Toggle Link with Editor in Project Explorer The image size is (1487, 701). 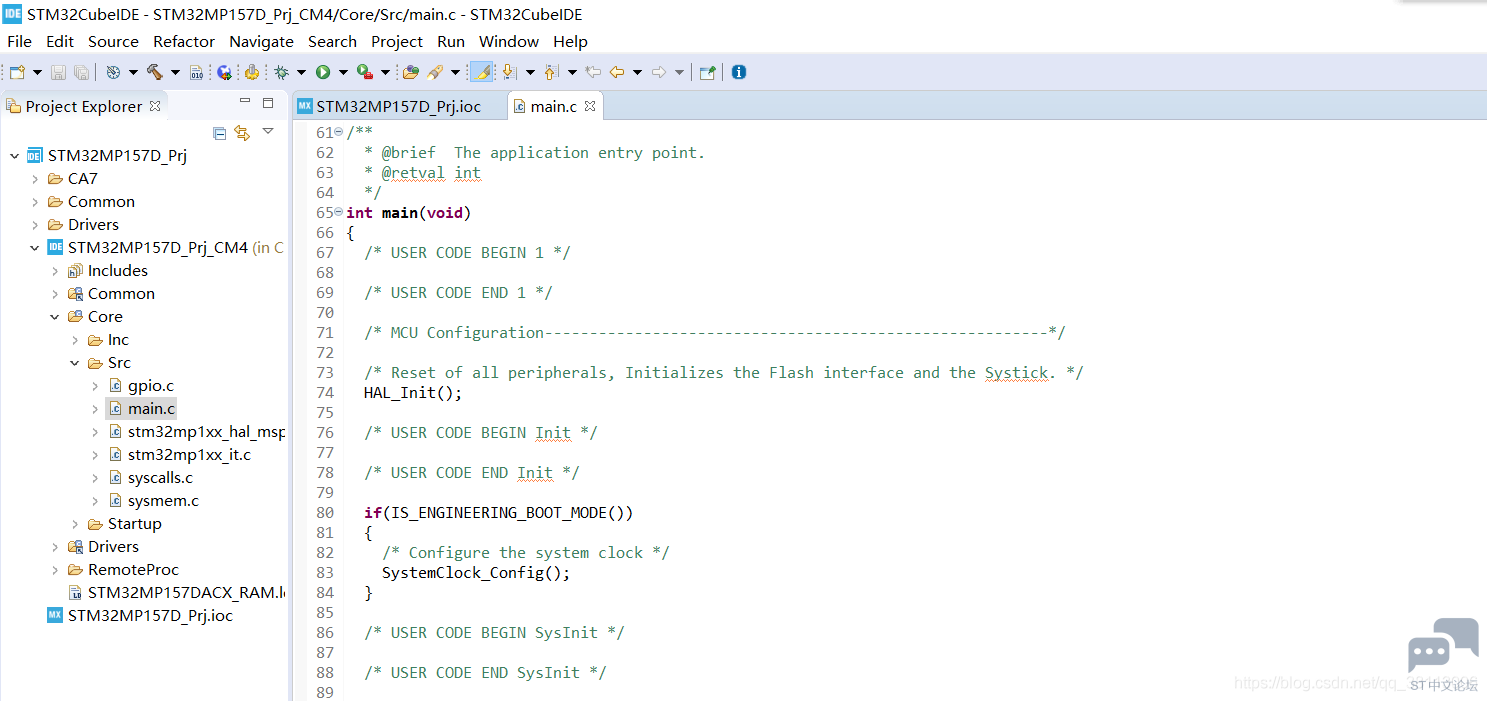(242, 132)
